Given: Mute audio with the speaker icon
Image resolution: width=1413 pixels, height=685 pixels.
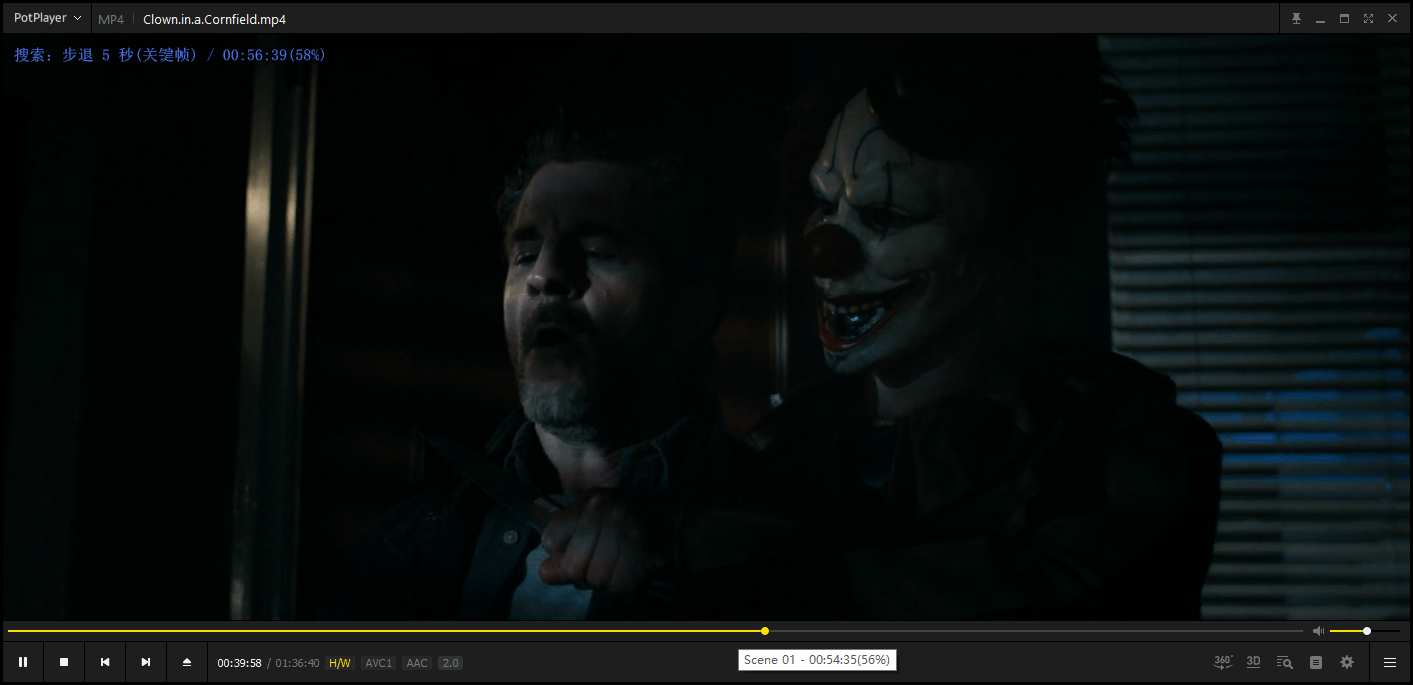Looking at the screenshot, I should click(x=1318, y=631).
